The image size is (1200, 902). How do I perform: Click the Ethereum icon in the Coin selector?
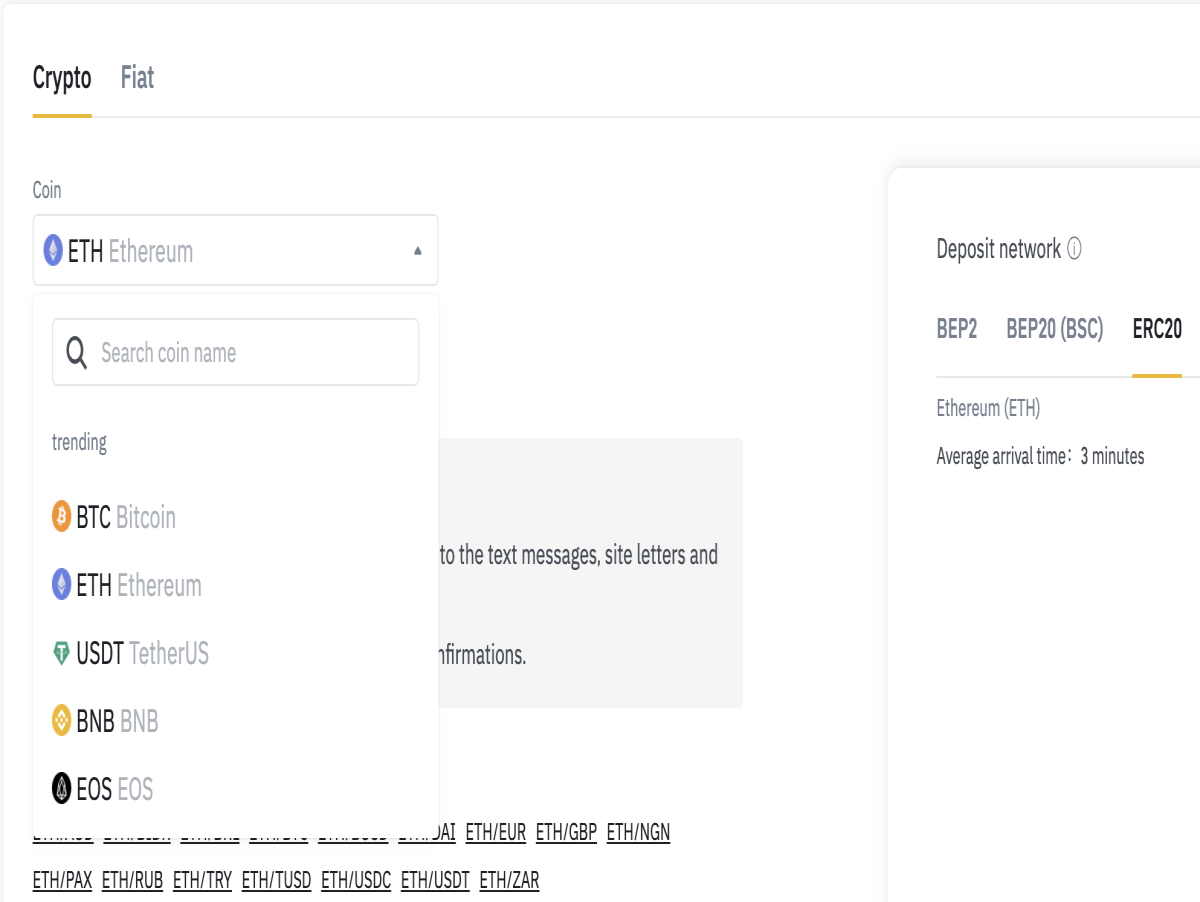tap(53, 250)
